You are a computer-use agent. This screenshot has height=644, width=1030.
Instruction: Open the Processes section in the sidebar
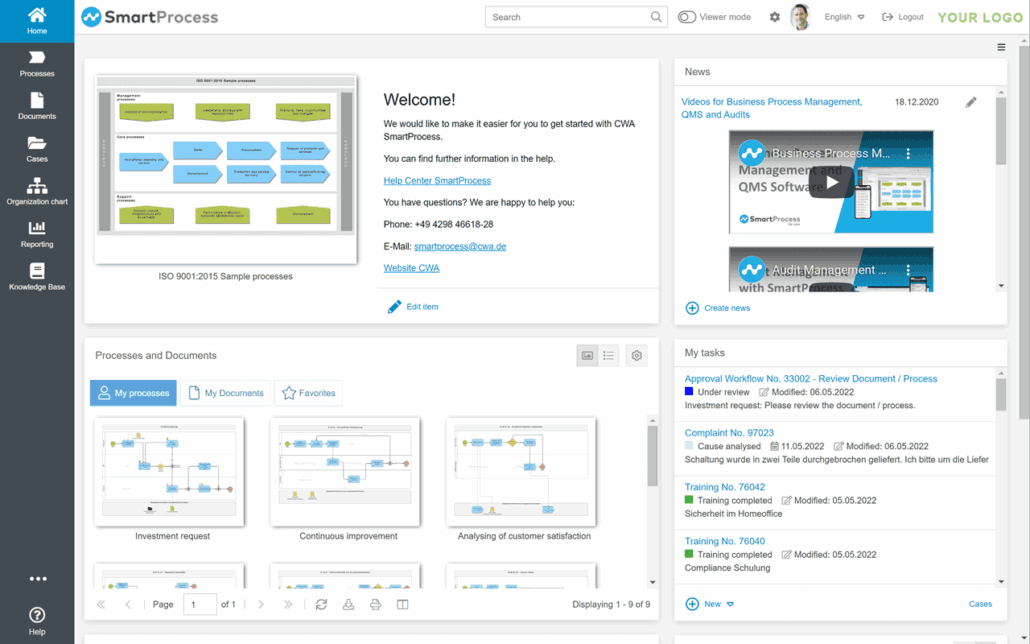[36, 60]
